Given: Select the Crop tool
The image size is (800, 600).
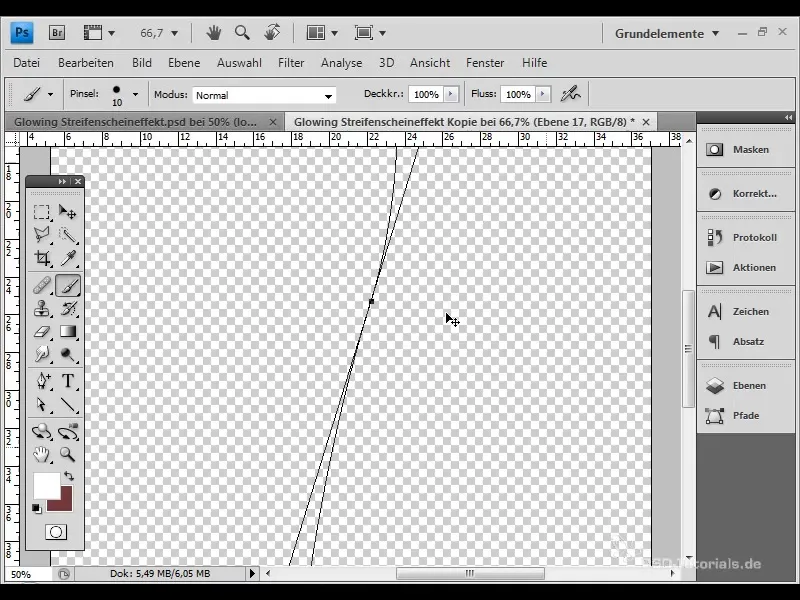Looking at the screenshot, I should click(42, 258).
